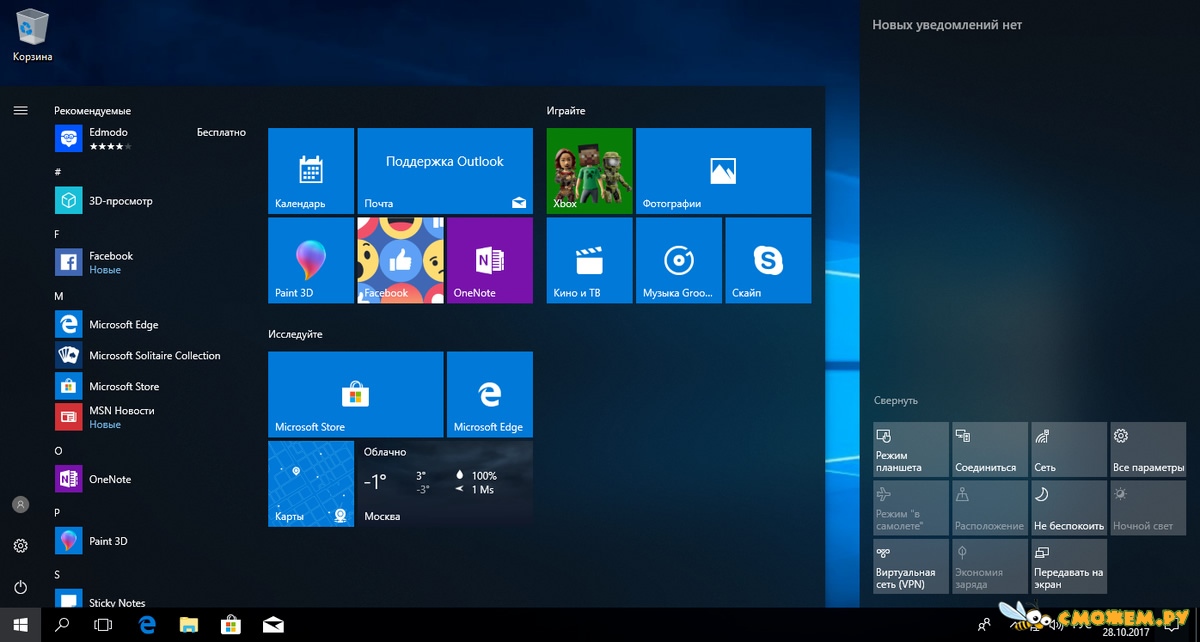This screenshot has height=642, width=1200.
Task: Open the OneNote tile
Action: [490, 260]
